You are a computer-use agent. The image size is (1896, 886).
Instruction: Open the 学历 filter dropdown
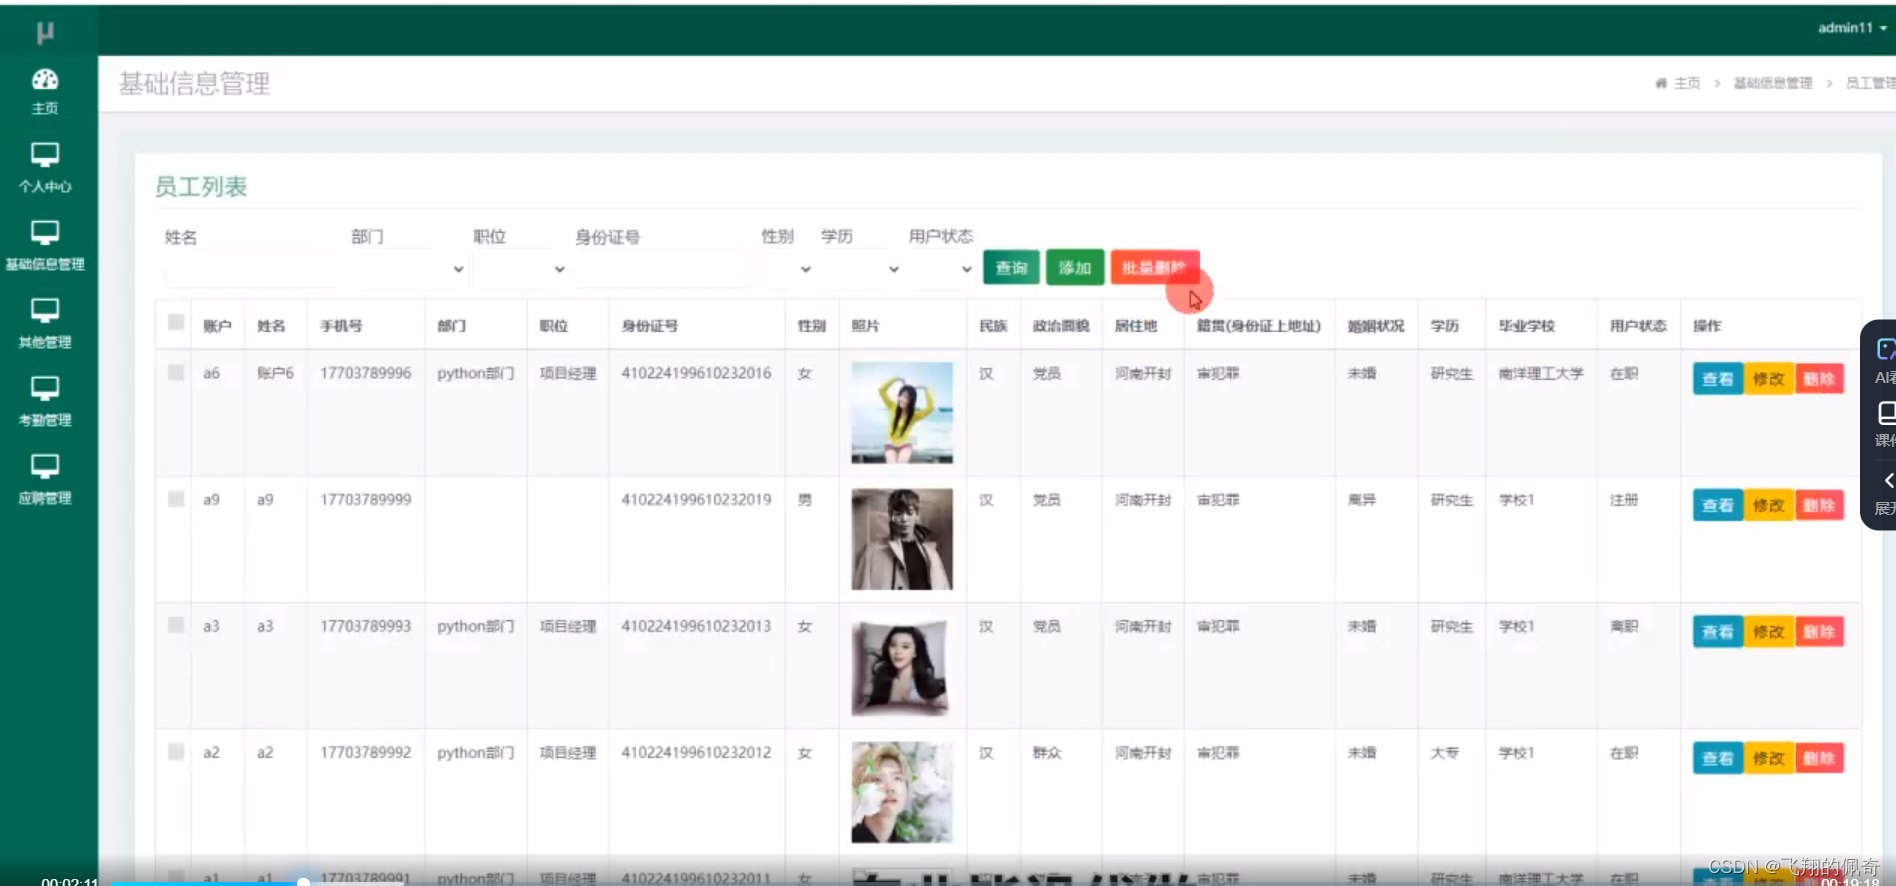tap(860, 269)
